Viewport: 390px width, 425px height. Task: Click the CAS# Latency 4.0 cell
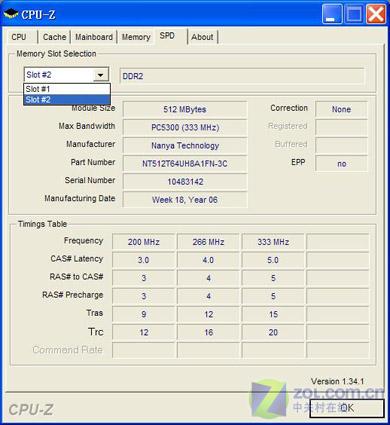click(x=208, y=260)
